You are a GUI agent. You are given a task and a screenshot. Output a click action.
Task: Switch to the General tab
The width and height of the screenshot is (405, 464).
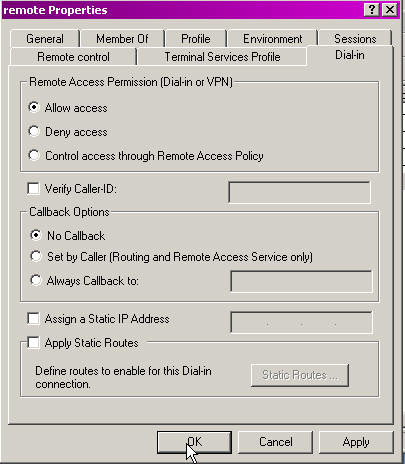pos(45,39)
